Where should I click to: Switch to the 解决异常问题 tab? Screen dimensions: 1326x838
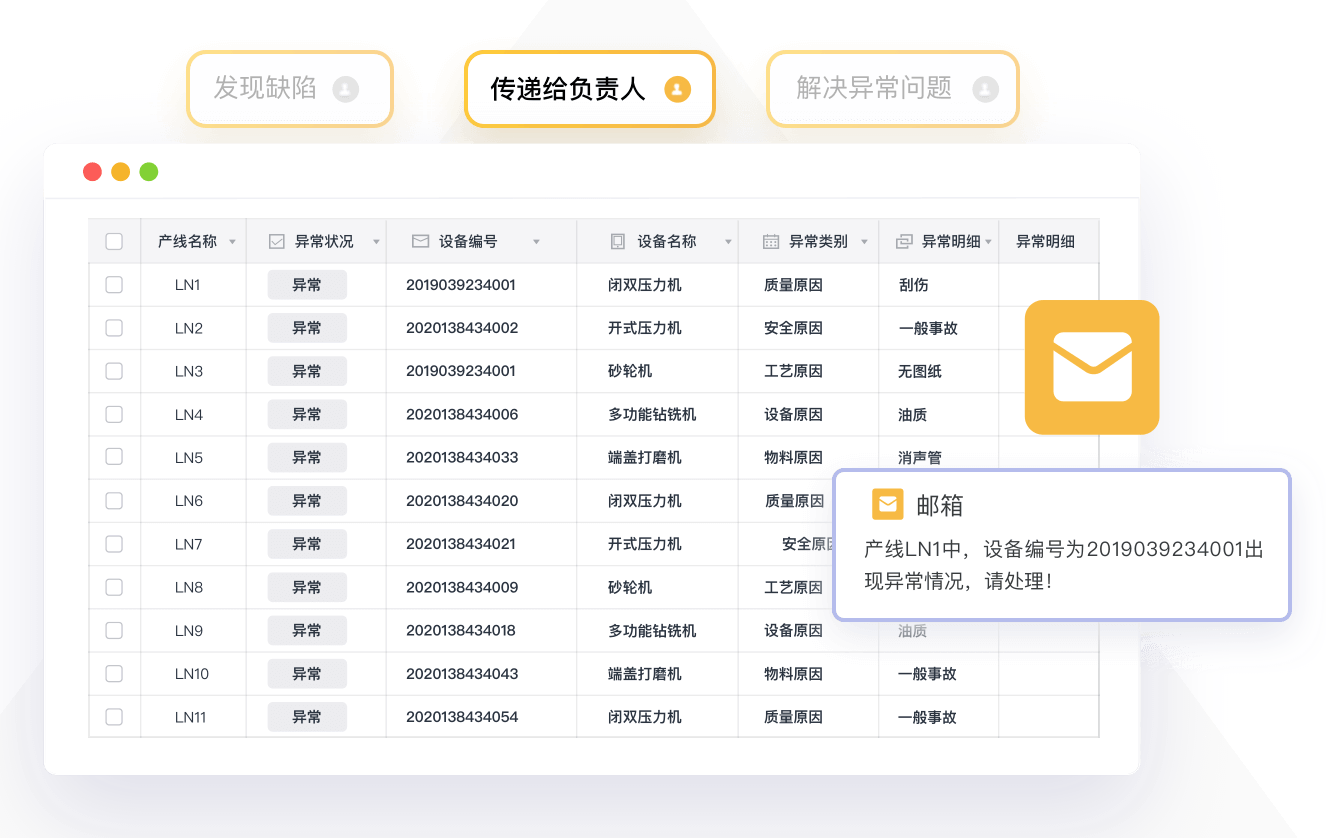tap(892, 89)
